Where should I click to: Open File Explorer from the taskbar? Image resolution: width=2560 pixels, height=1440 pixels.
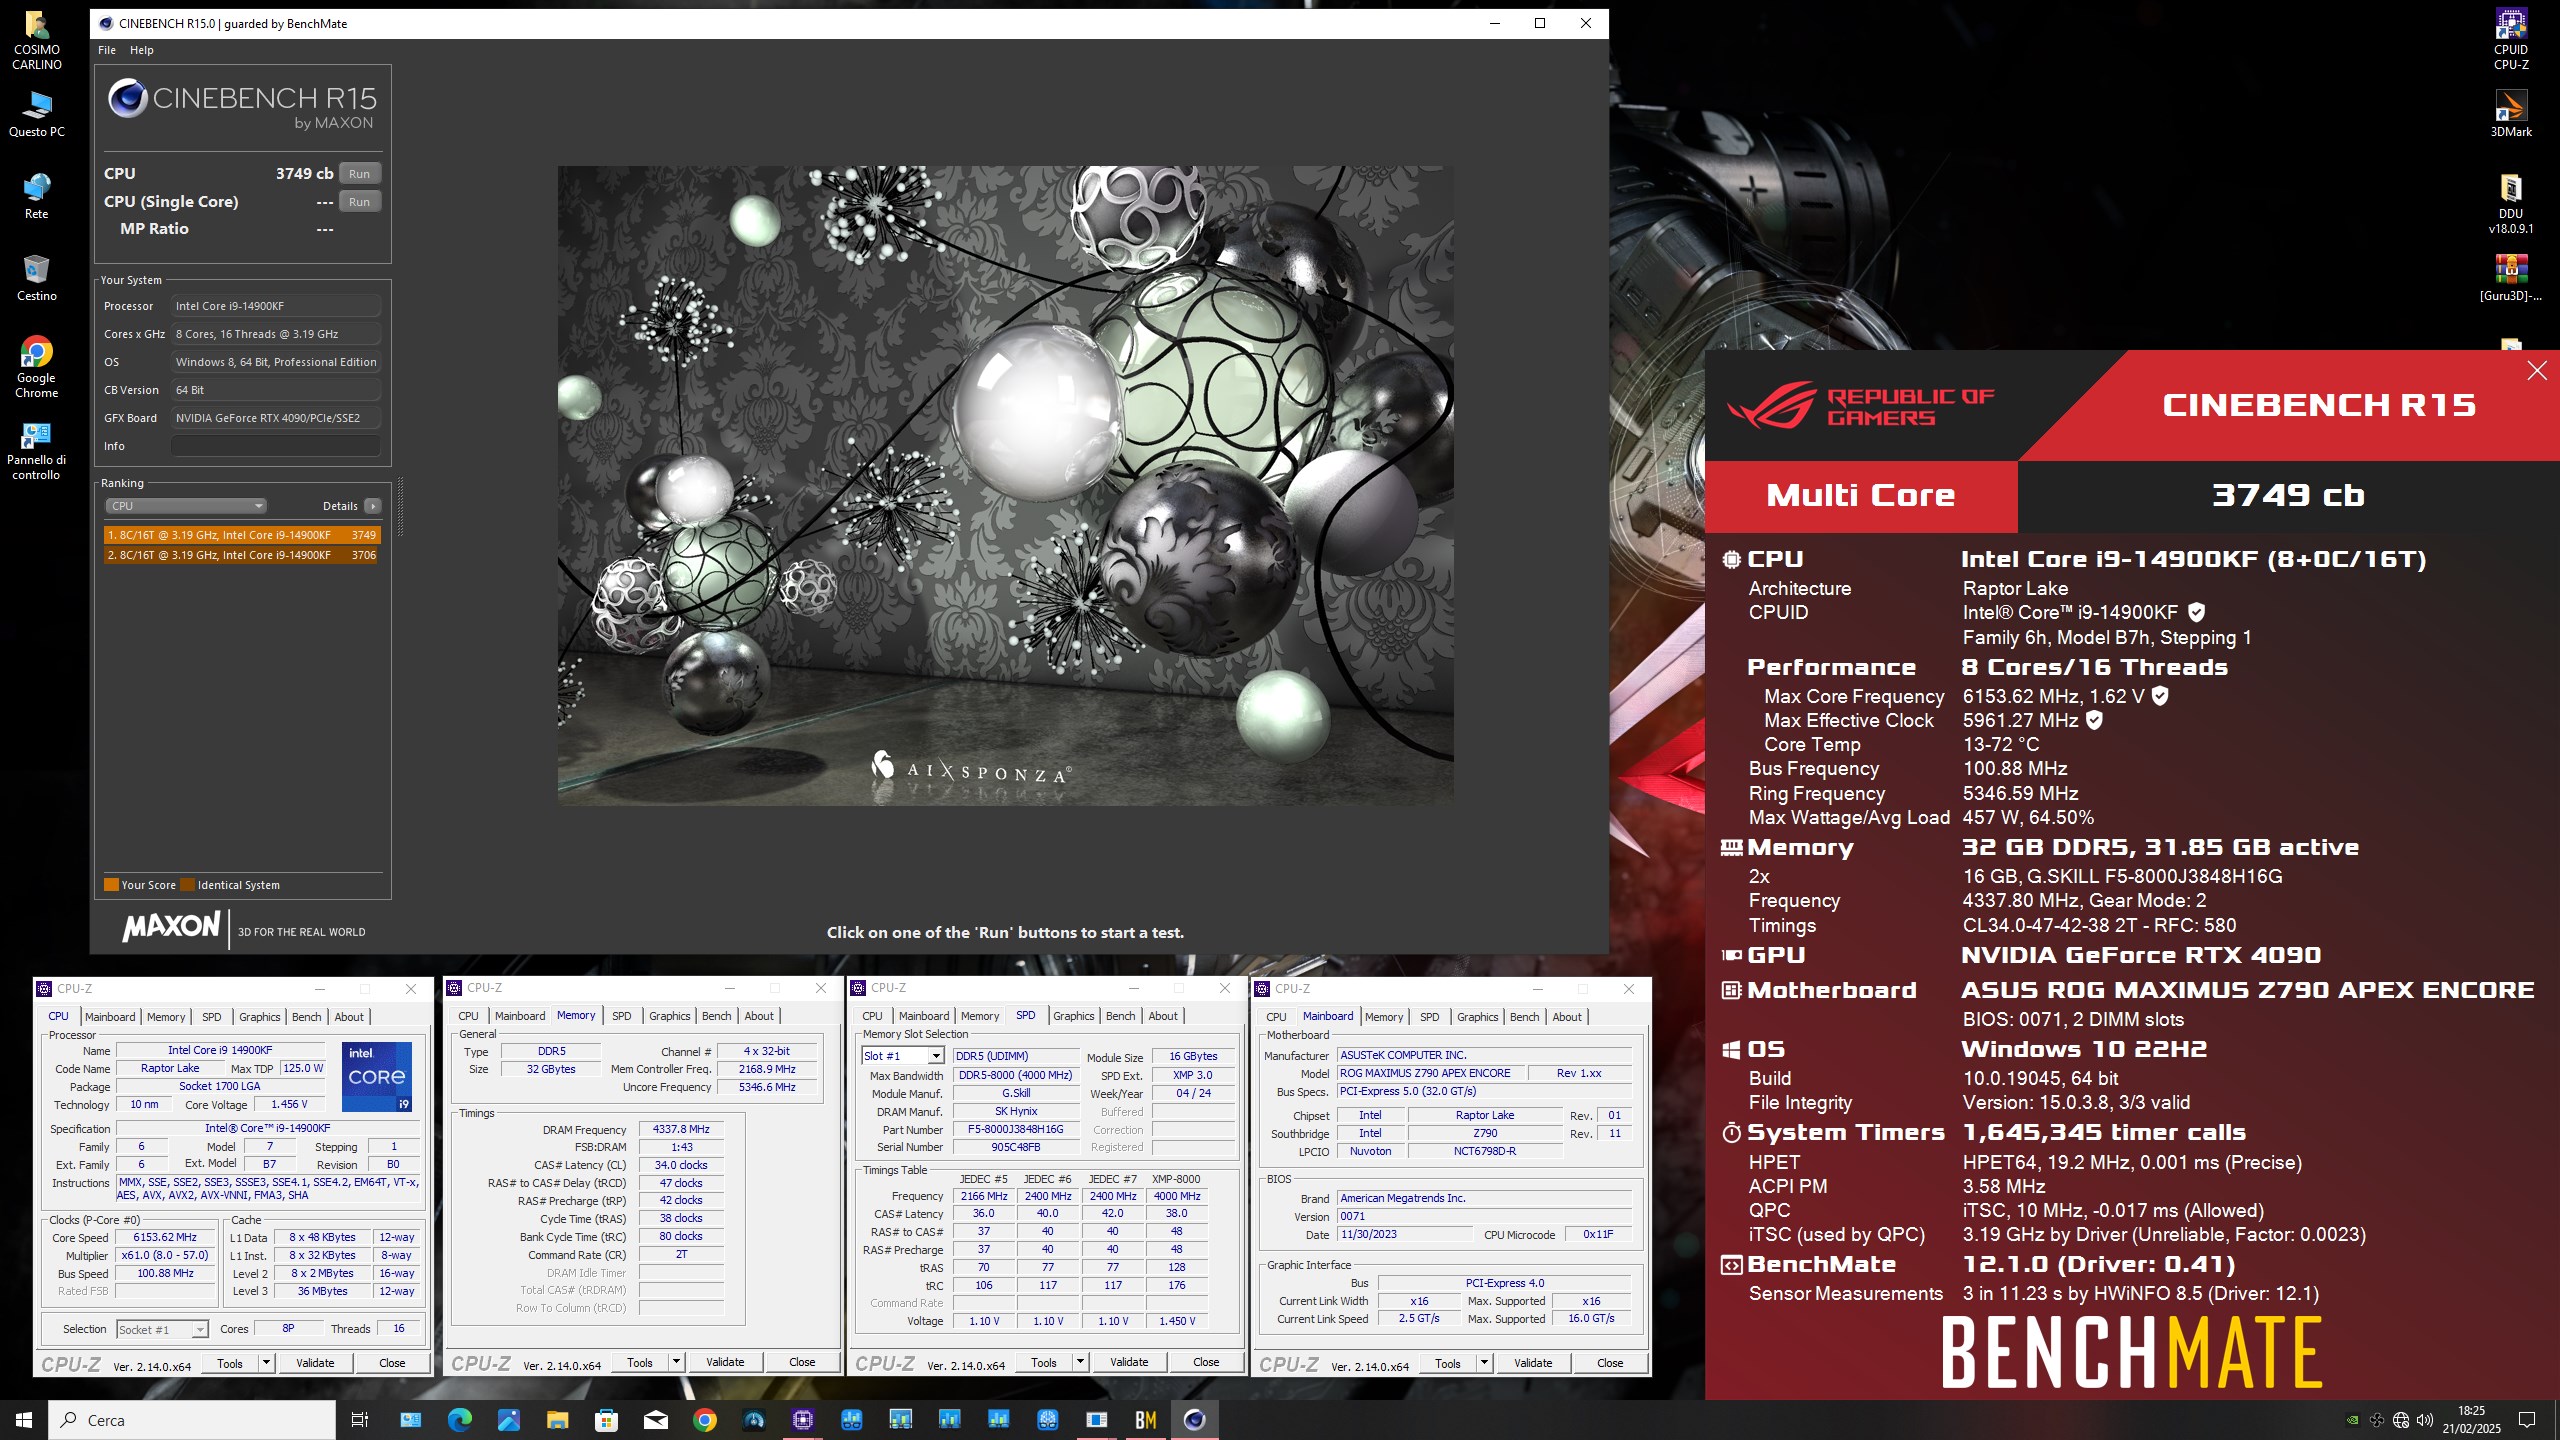click(557, 1420)
